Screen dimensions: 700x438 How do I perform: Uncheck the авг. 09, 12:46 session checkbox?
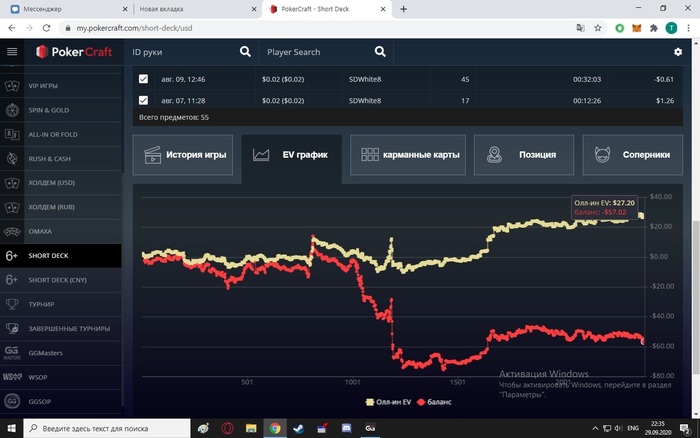(x=143, y=79)
